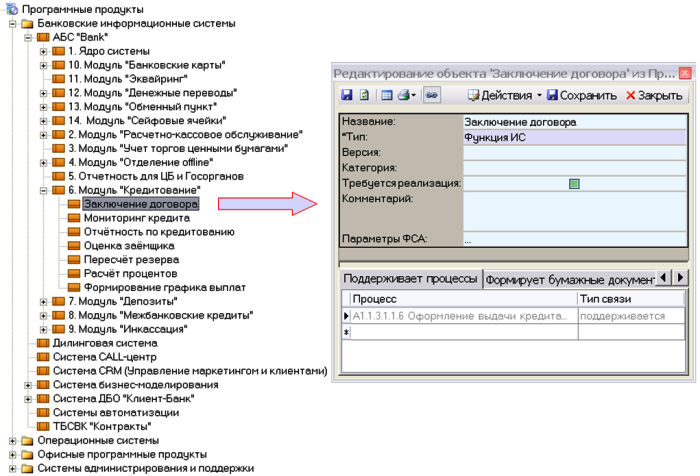Click the 'Параметры ФСА' ellipsis field
Viewport: 700px width, 476px height.
pos(574,239)
